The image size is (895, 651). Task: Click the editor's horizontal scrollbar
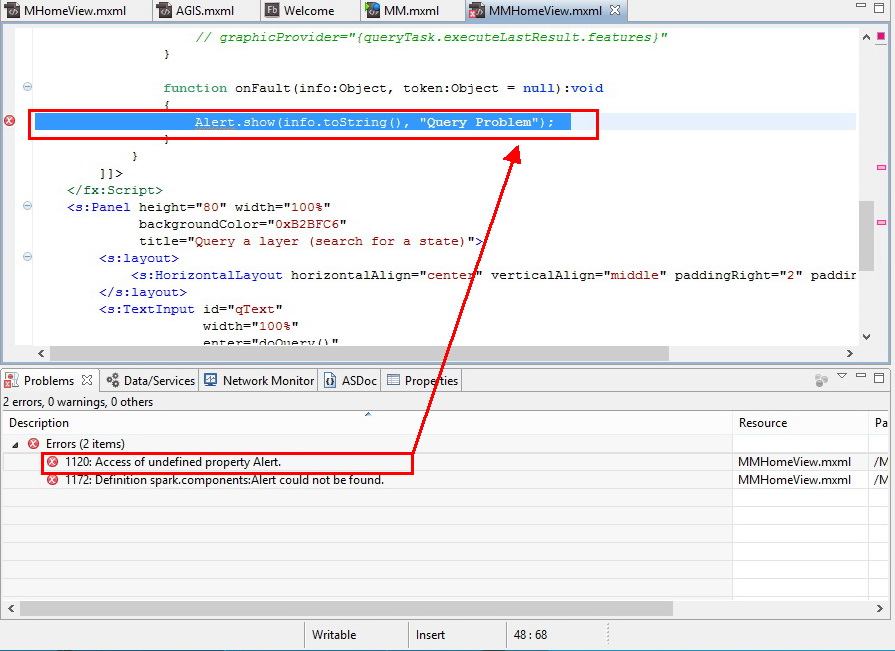(358, 353)
